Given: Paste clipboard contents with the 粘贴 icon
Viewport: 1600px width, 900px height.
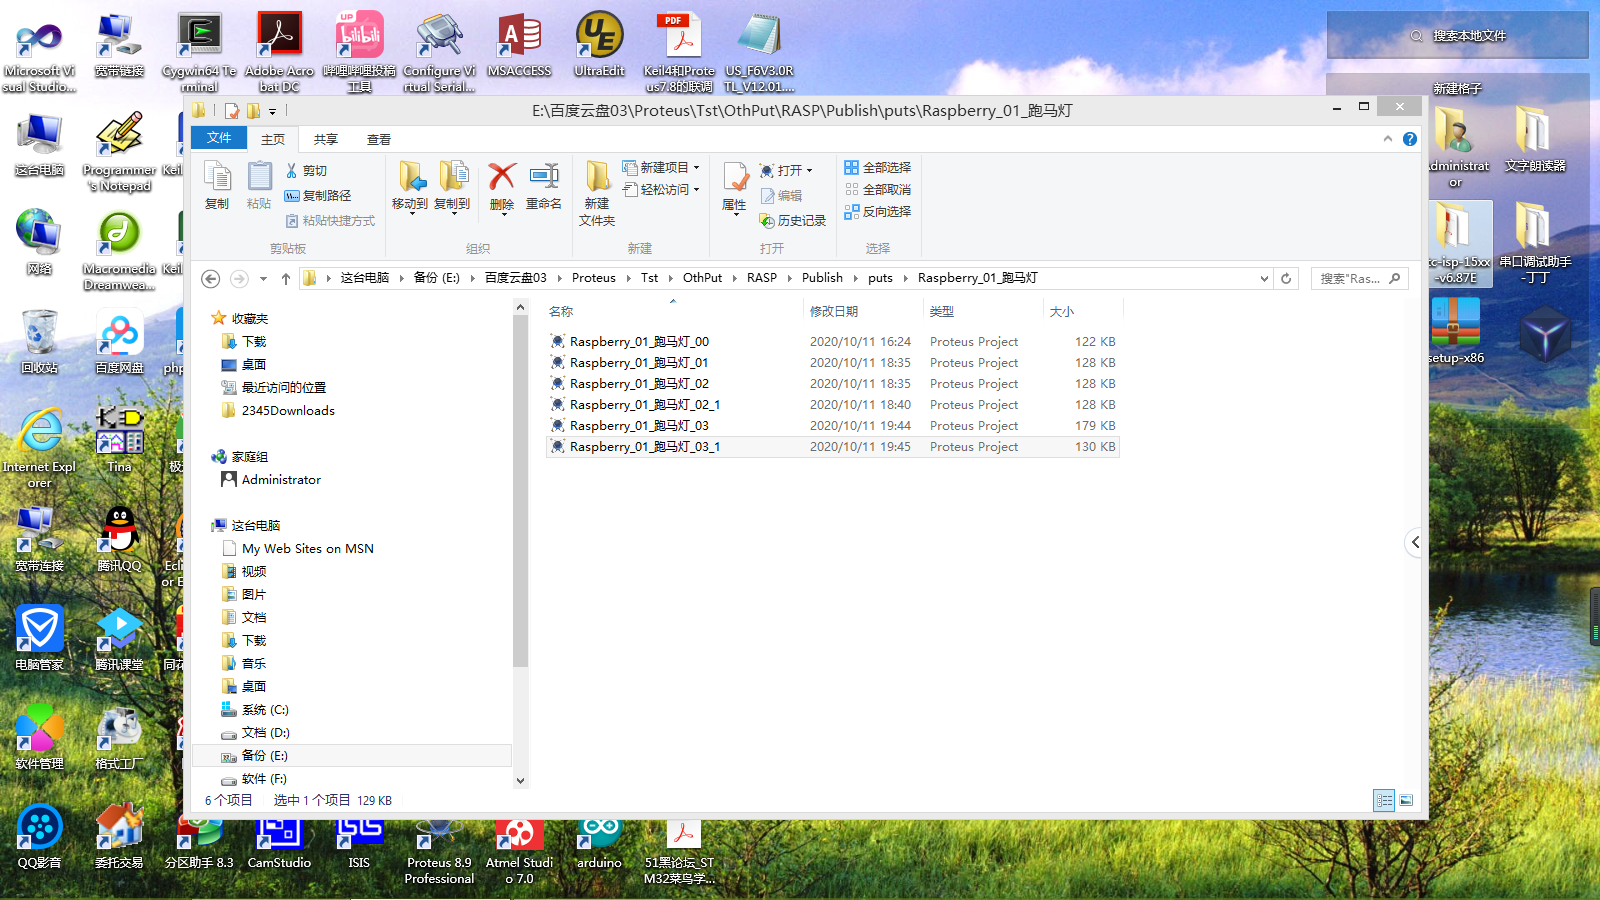Looking at the screenshot, I should coord(259,184).
